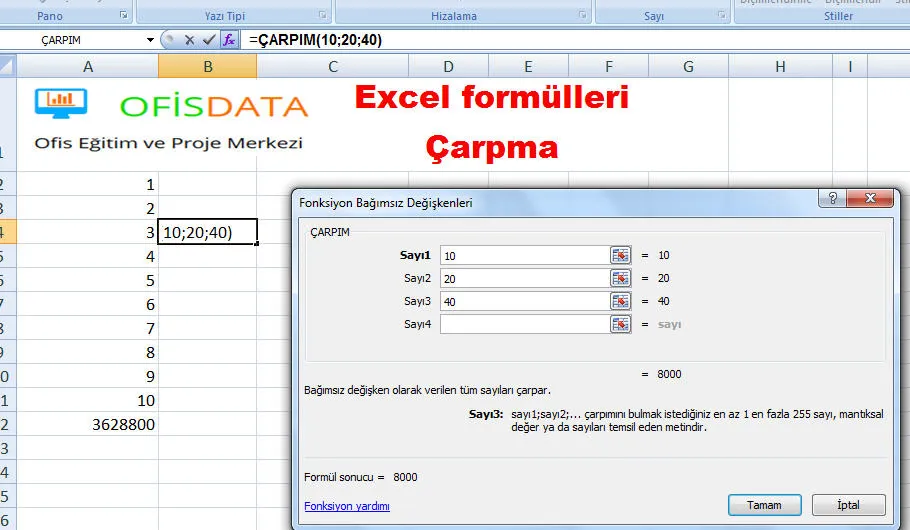This screenshot has width=910, height=530.
Task: Collapse dialog using Sayı1 range selector icon
Action: [621, 255]
